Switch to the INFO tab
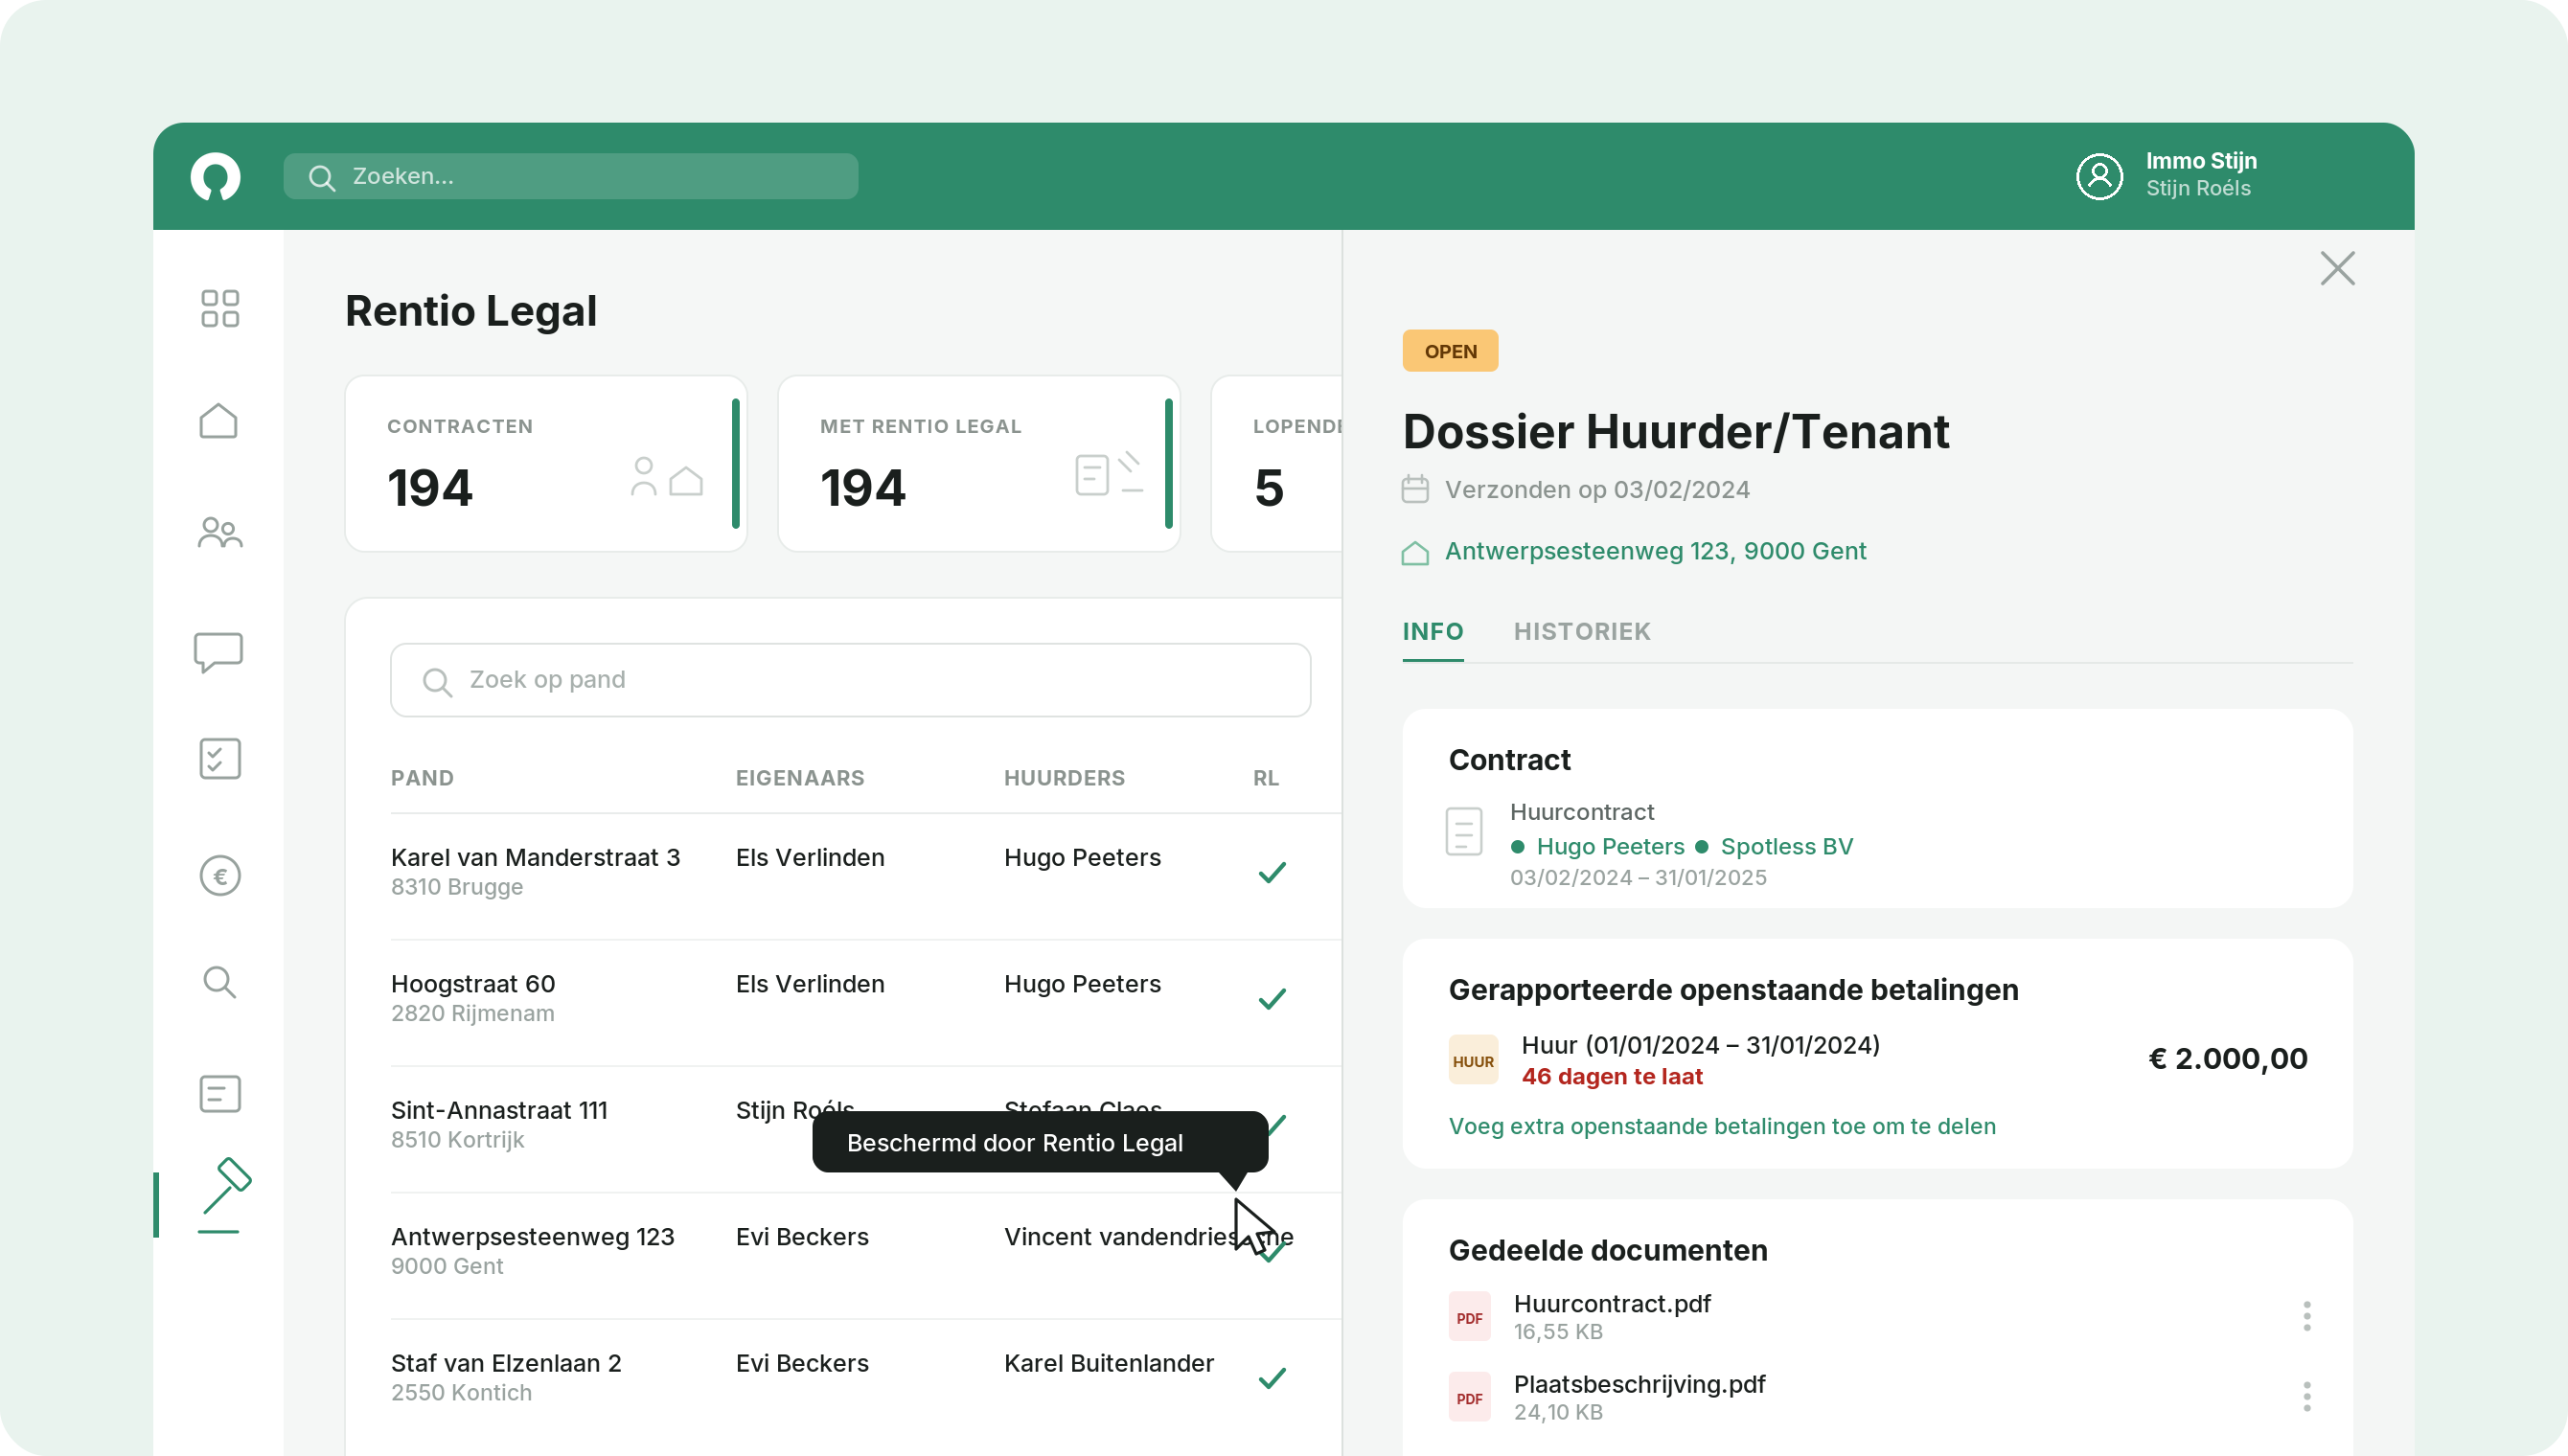 coord(1432,632)
